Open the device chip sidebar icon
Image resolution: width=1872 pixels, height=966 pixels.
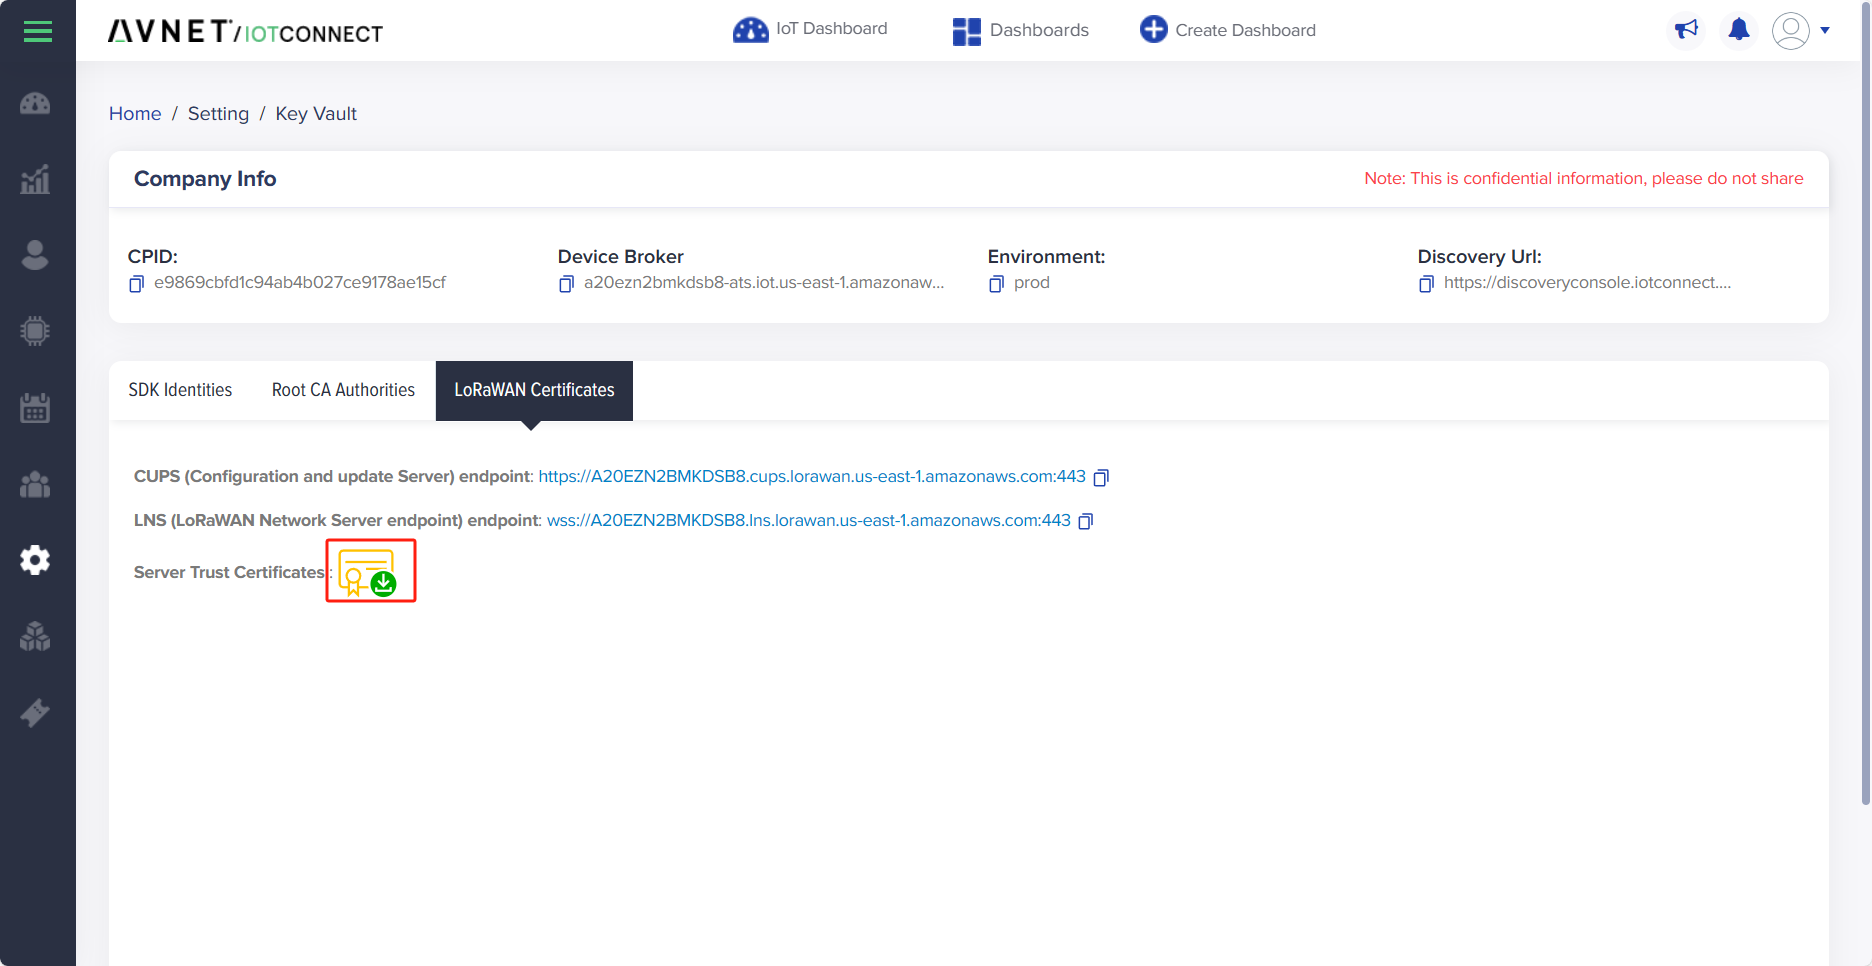(35, 331)
